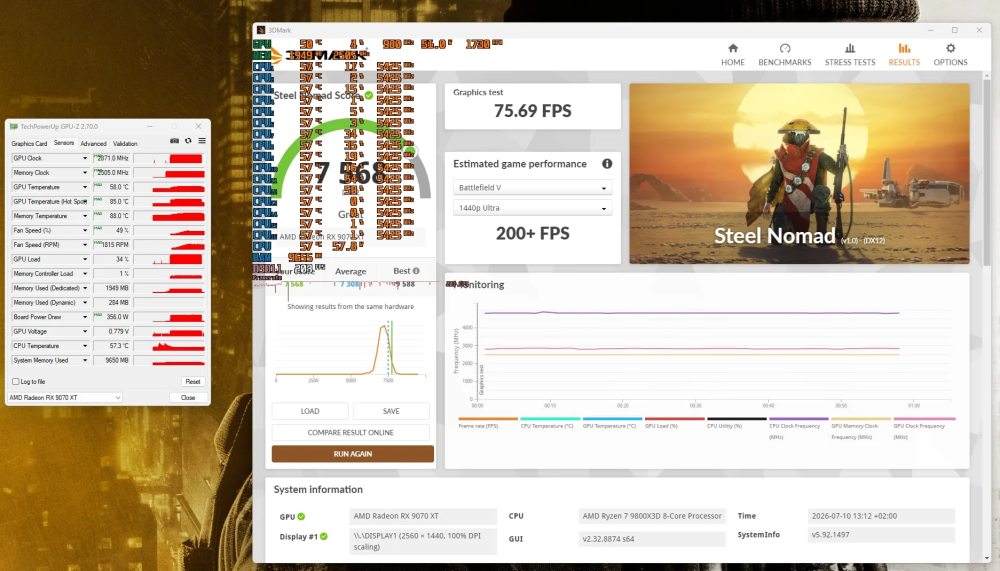Click the RUN AGAIN button
The image size is (1000, 571).
click(x=353, y=454)
